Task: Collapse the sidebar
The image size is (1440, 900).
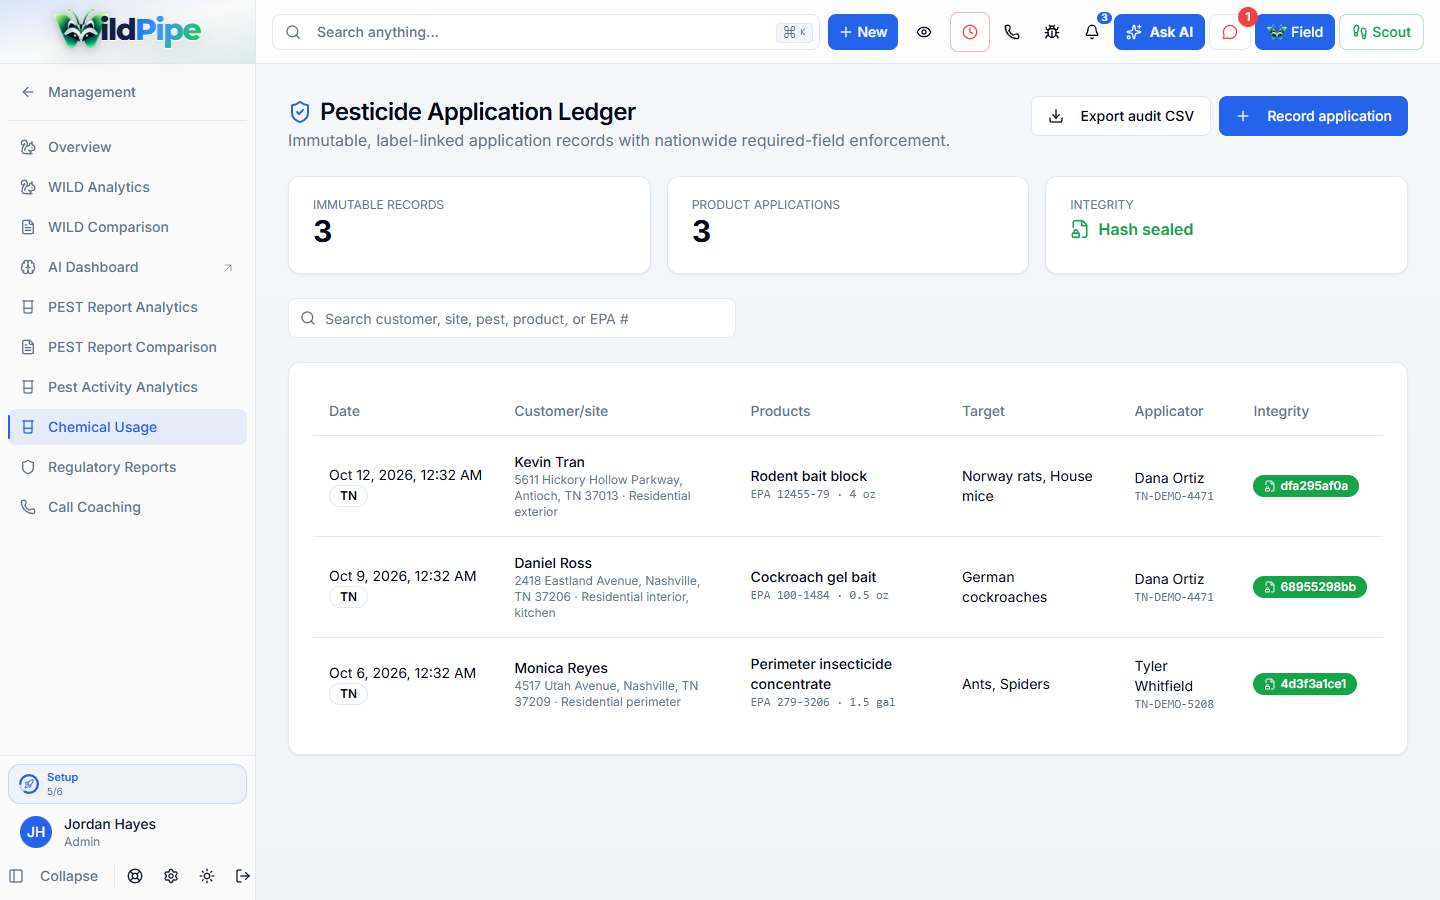Action: [x=54, y=876]
